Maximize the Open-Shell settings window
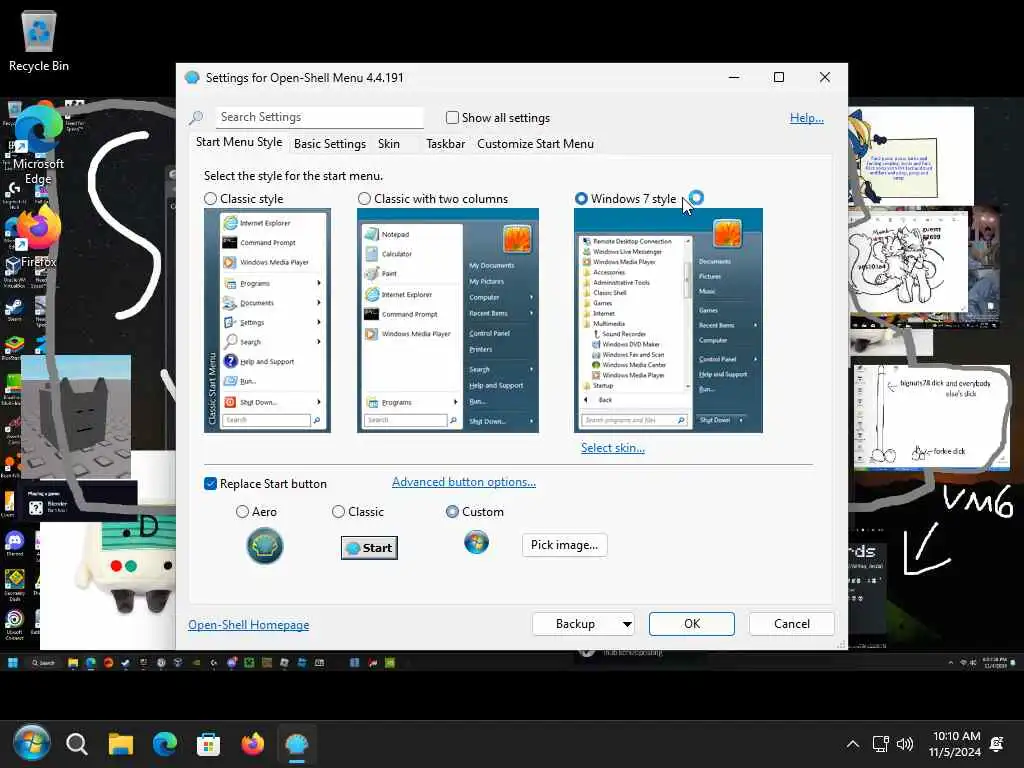This screenshot has width=1024, height=768. pos(779,78)
